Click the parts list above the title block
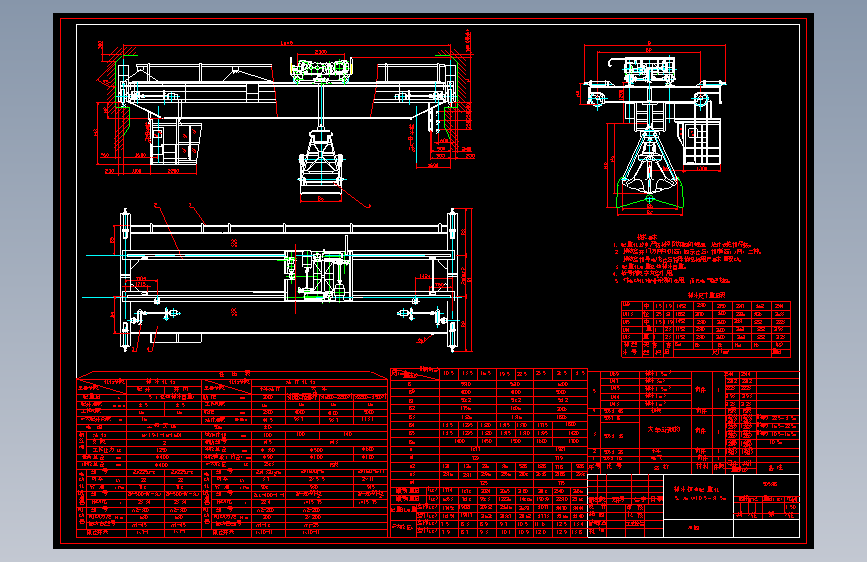This screenshot has width=867, height=562. [x=693, y=422]
